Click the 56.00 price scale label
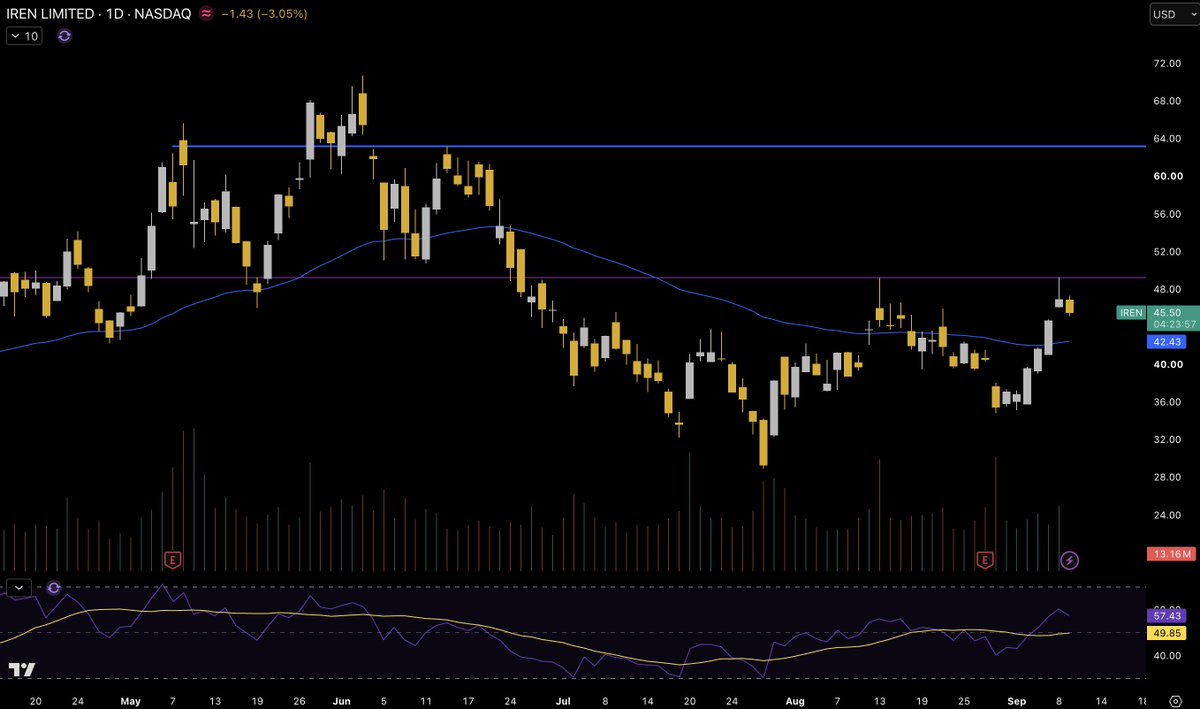 (x=1167, y=214)
